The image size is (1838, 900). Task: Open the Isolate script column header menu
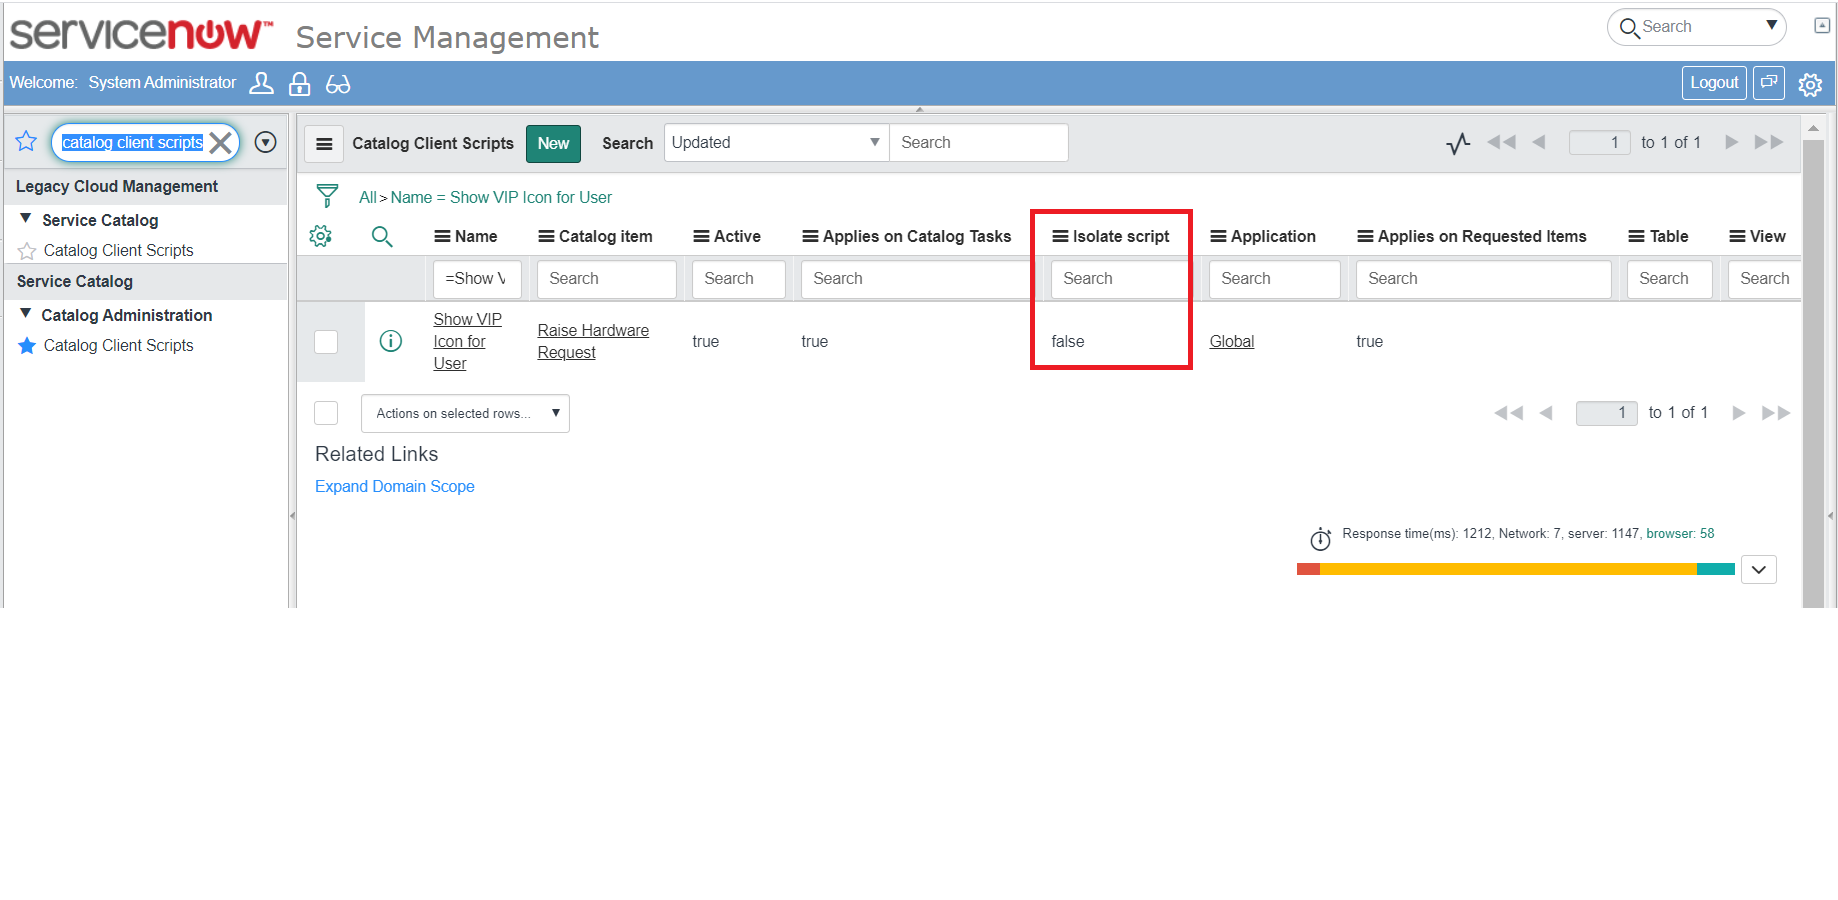[1059, 236]
